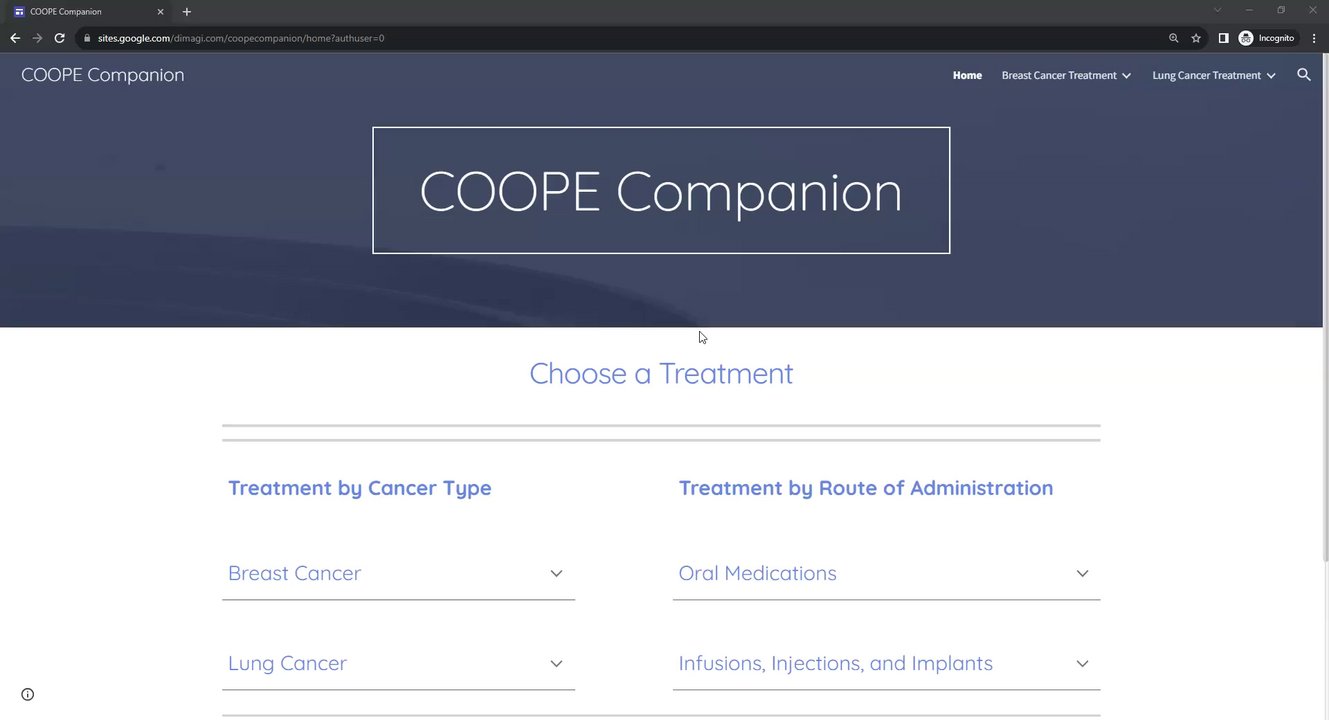Expand the Breast Cancer section
This screenshot has height=720, width=1329.
tap(556, 573)
